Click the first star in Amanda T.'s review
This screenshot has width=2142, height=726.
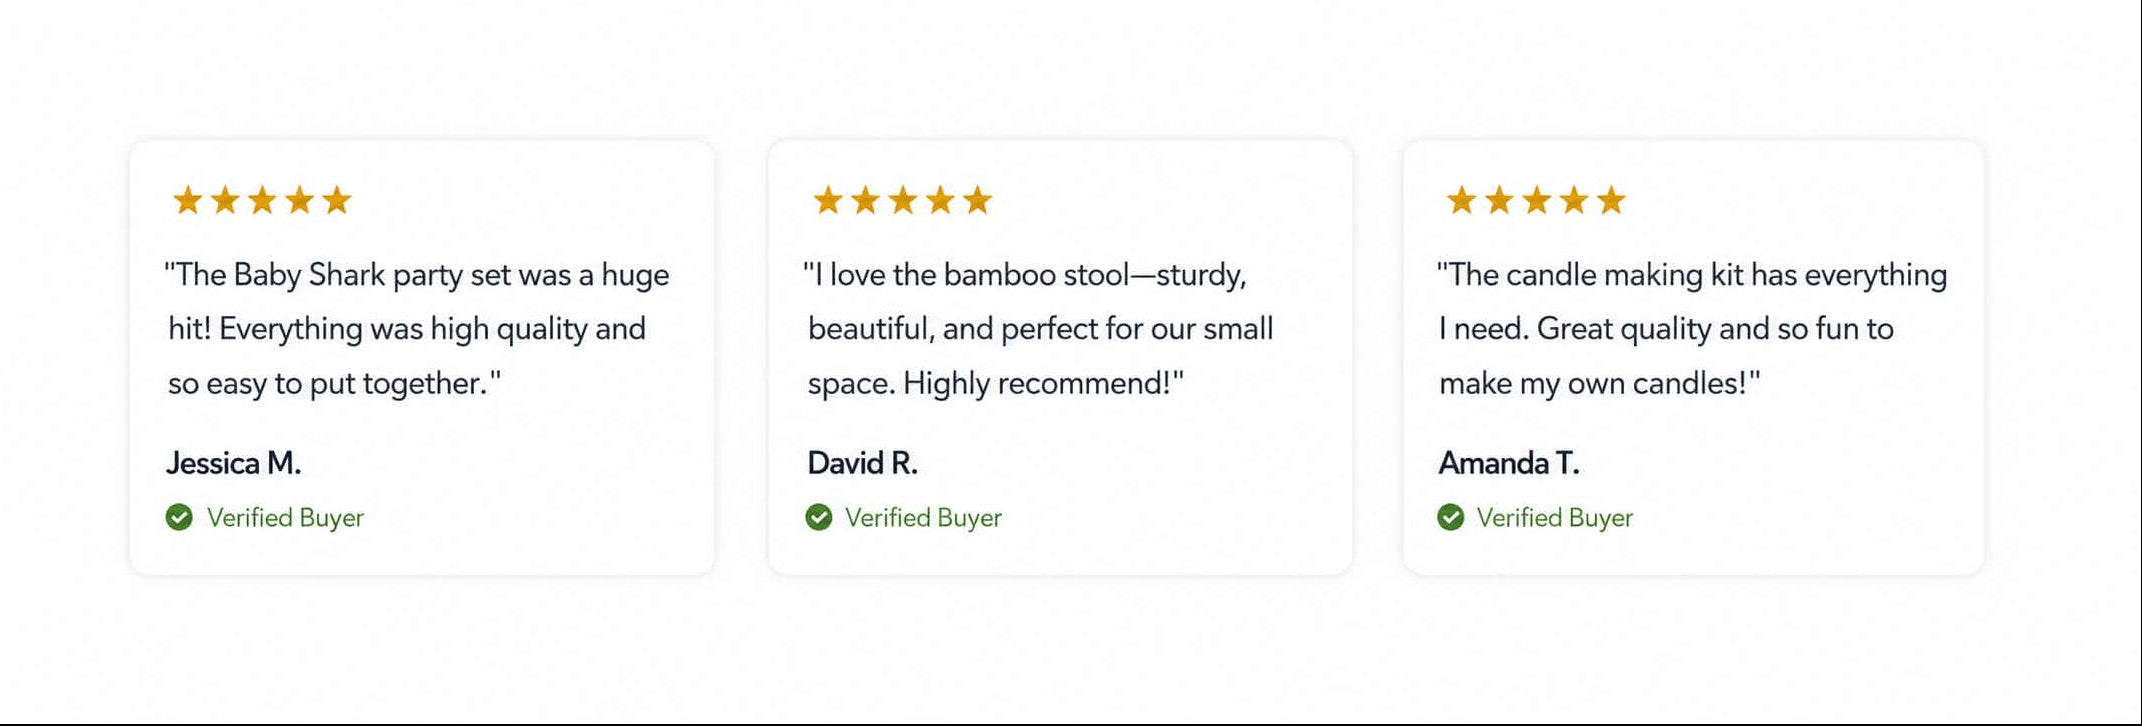[x=1462, y=200]
